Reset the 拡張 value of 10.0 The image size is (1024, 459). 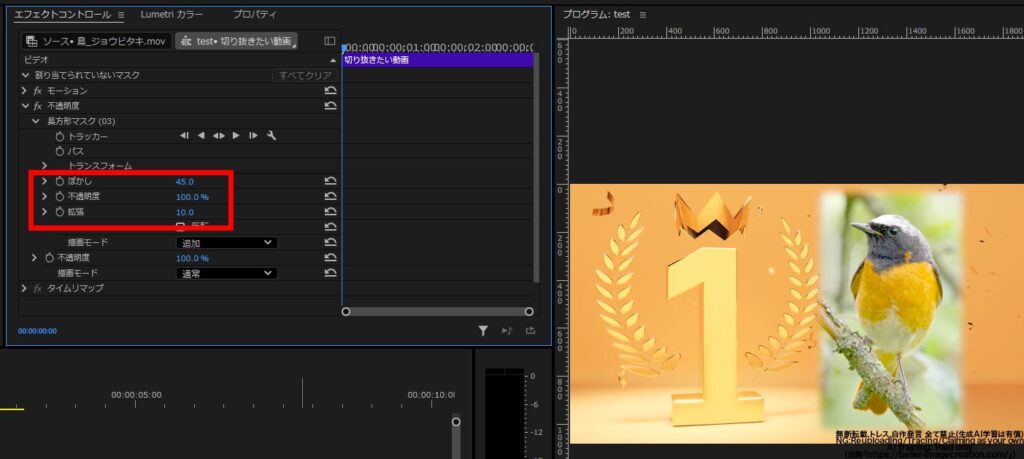tap(330, 212)
